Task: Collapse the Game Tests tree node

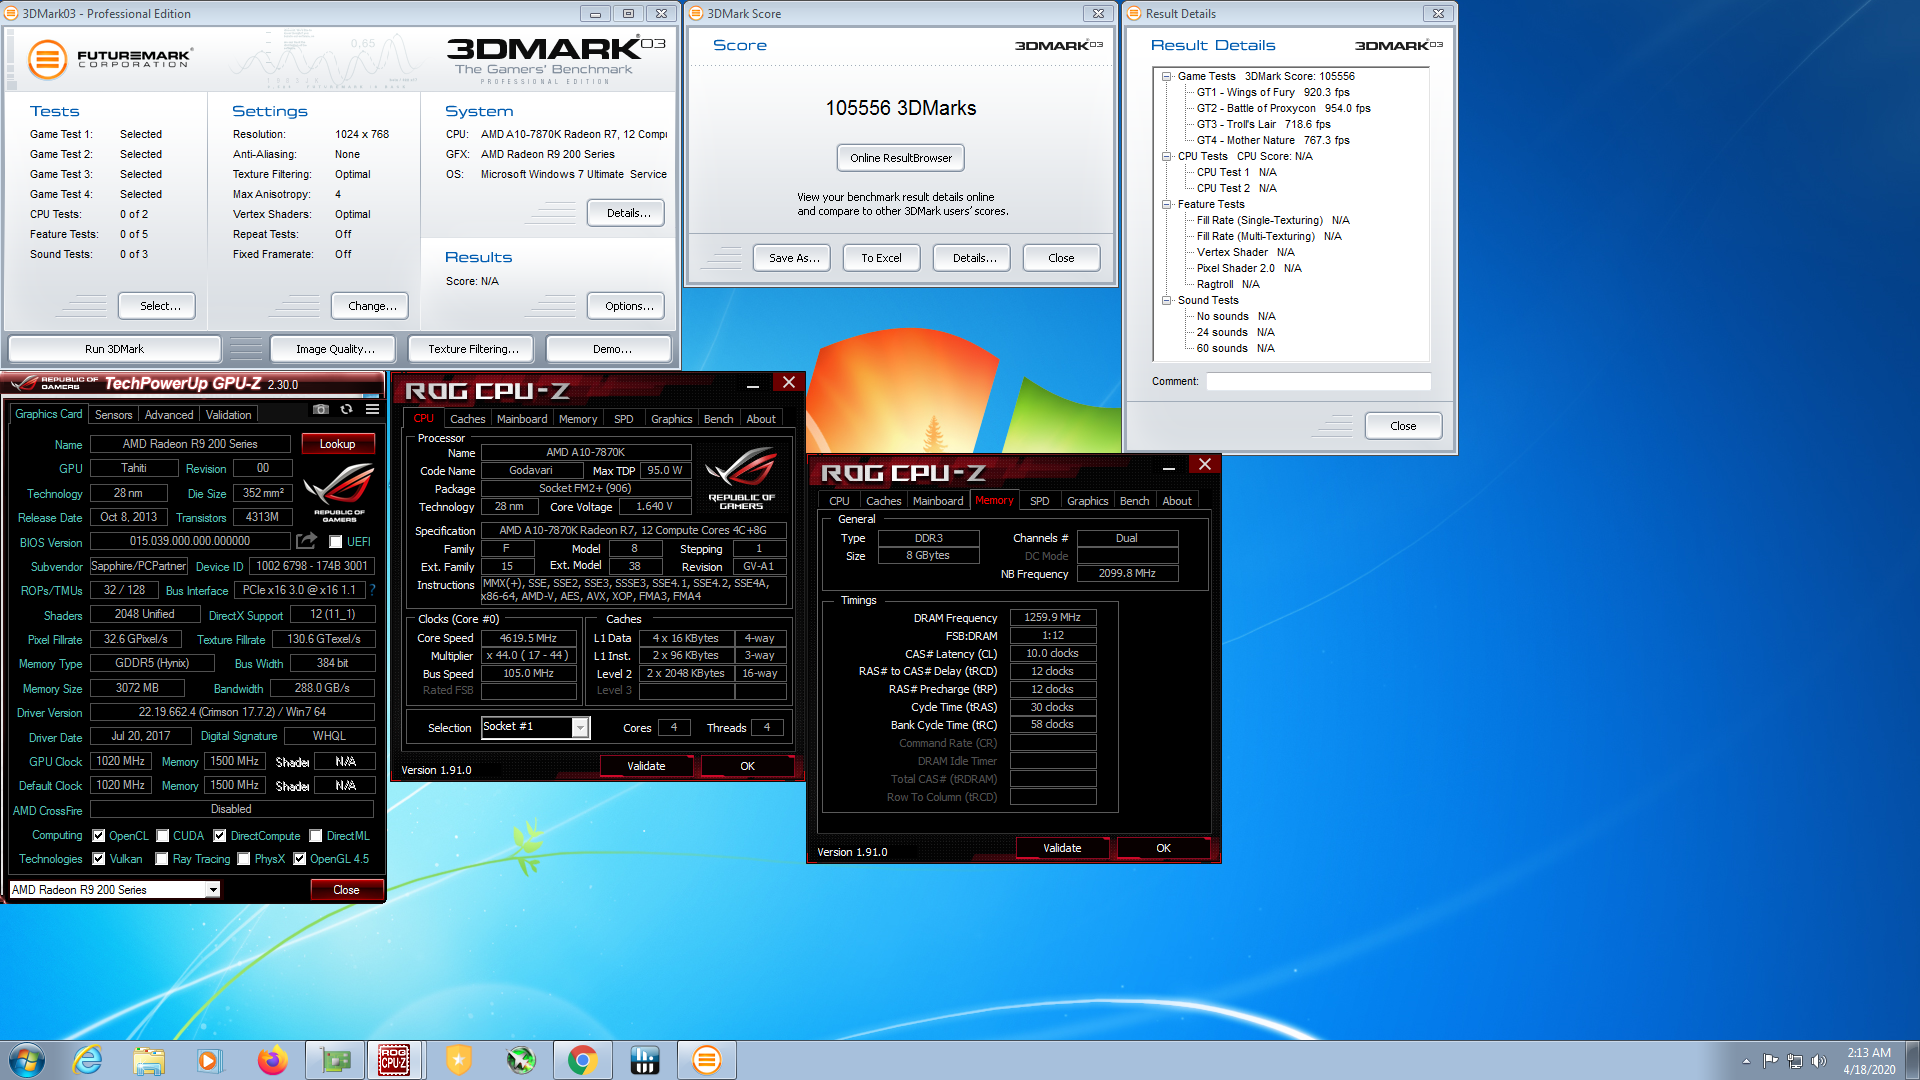Action: [x=1166, y=76]
